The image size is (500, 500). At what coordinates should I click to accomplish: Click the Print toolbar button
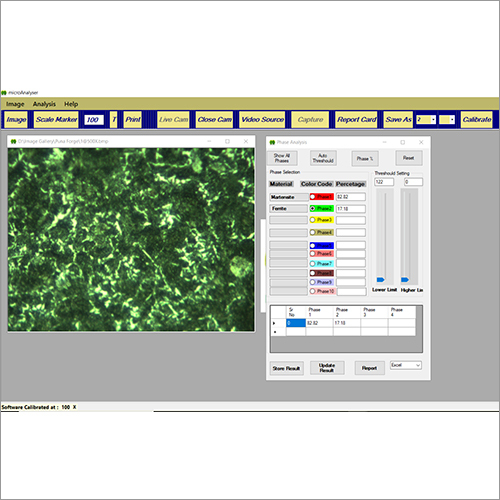[x=133, y=120]
